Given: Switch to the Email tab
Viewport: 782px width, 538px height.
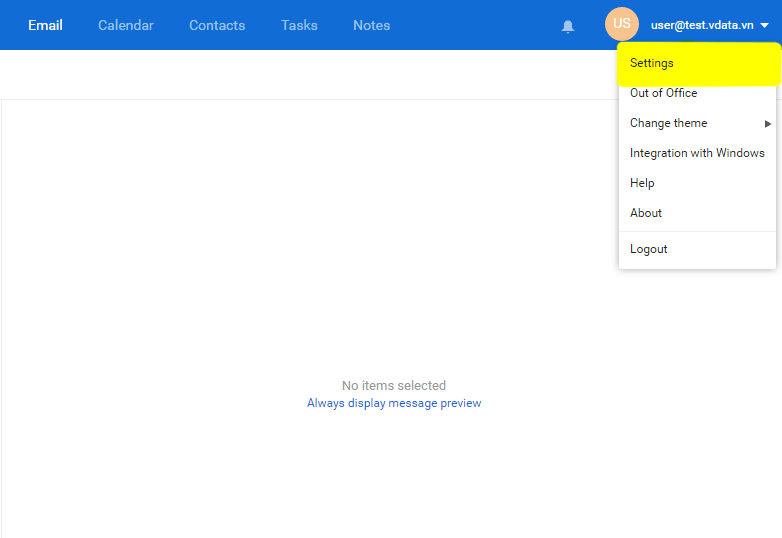Looking at the screenshot, I should (x=45, y=25).
